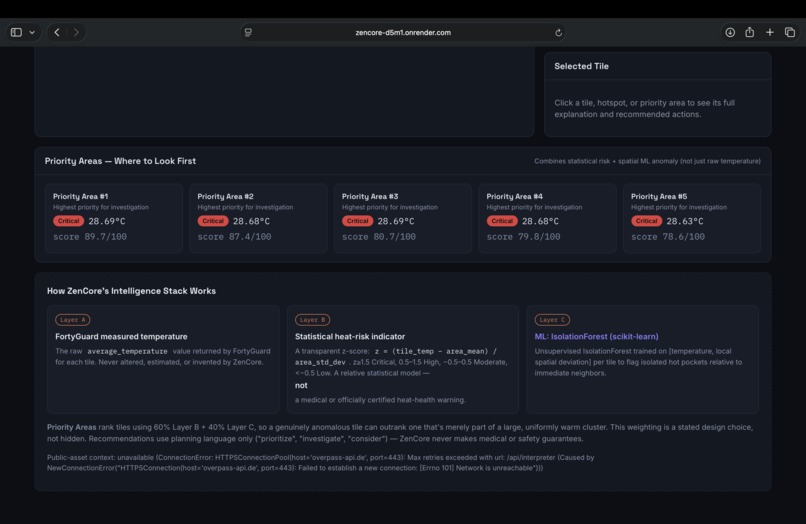Select the Priority Area #4 card
806x524 pixels.
547,218
